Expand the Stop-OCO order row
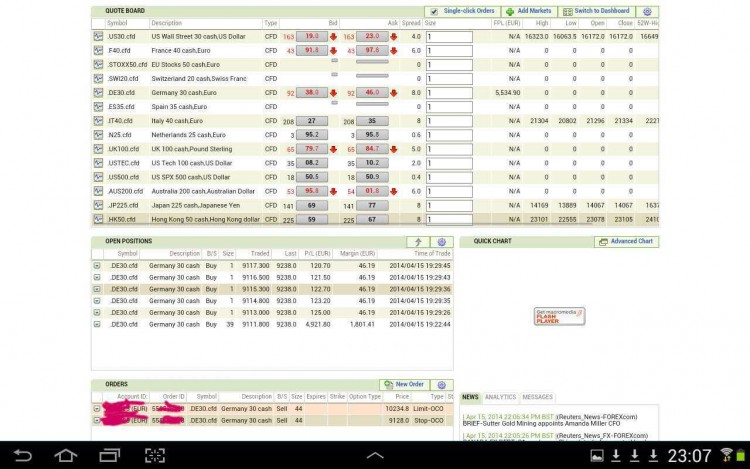The width and height of the screenshot is (750, 469). tap(97, 421)
